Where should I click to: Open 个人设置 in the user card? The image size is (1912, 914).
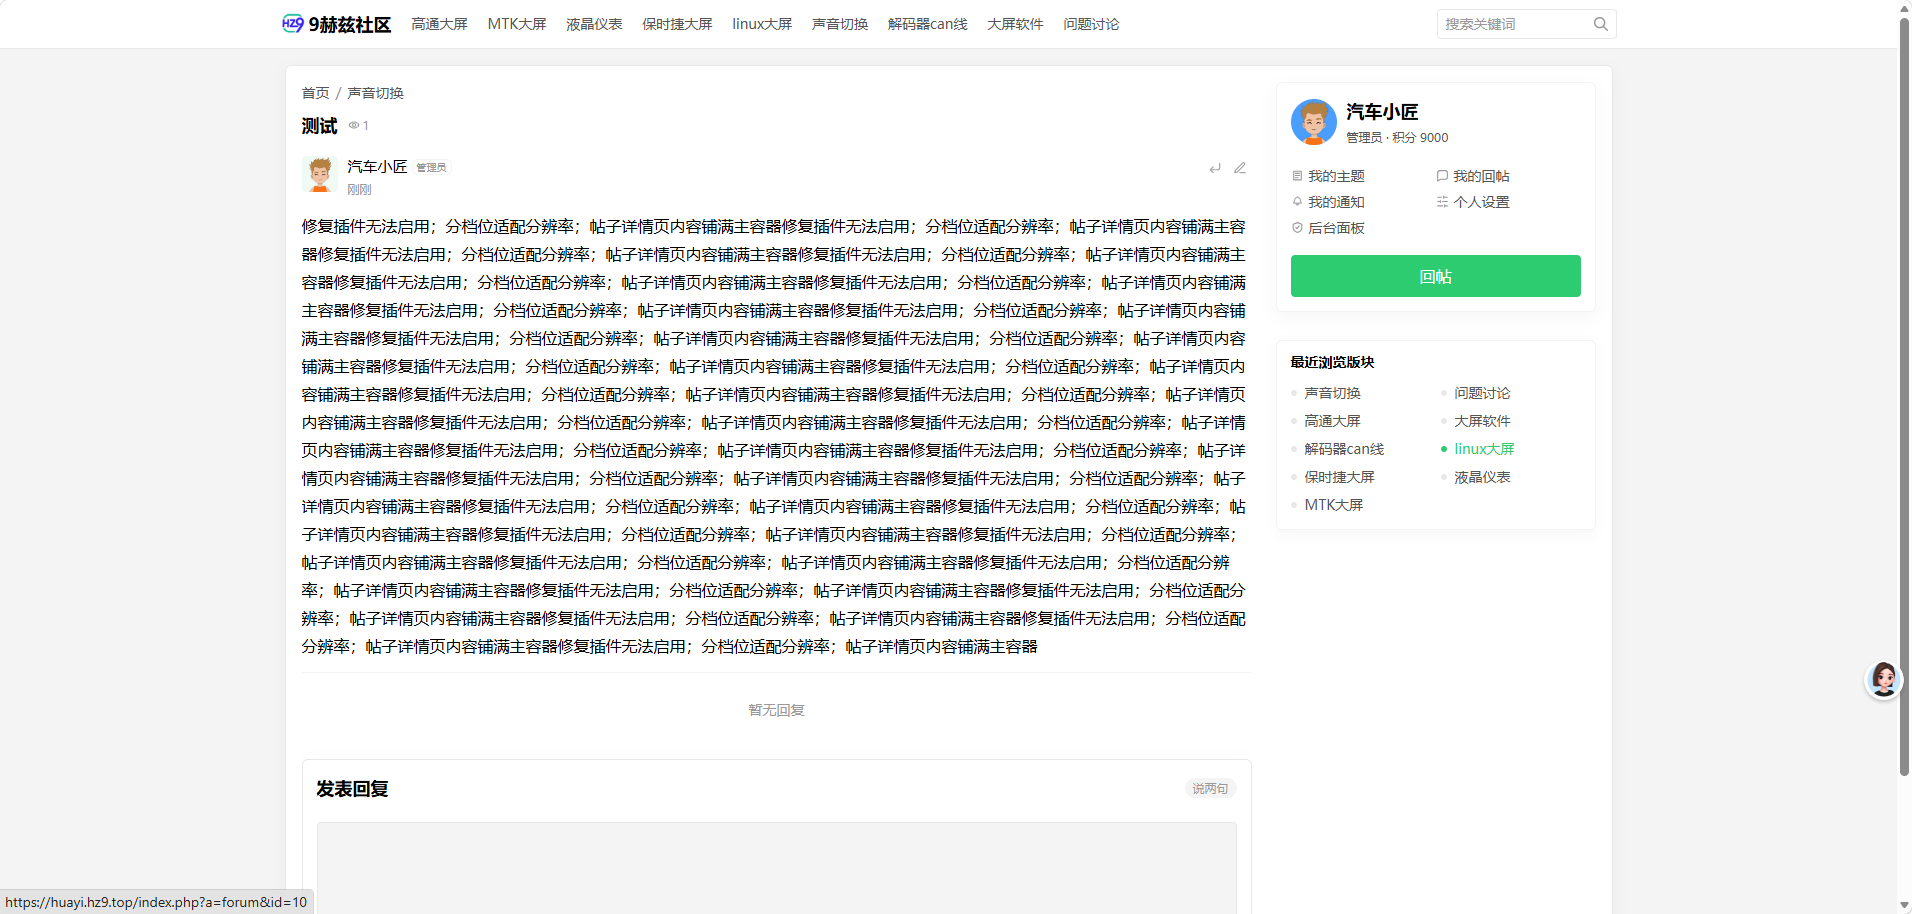1473,202
